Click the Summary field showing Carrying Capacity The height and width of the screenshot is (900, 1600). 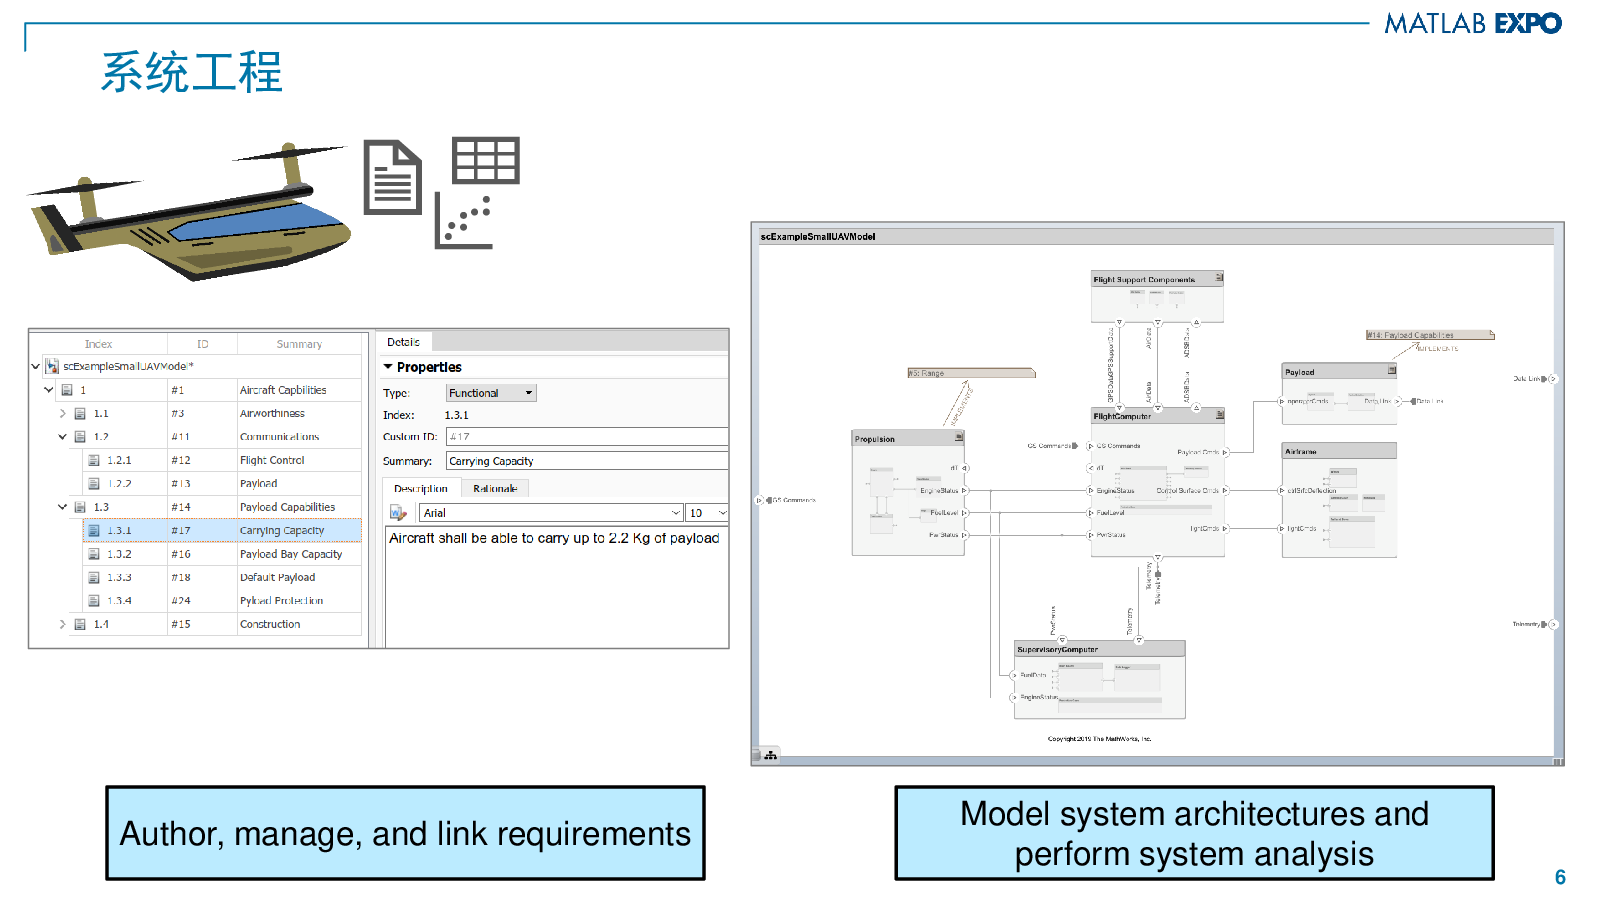(x=587, y=461)
